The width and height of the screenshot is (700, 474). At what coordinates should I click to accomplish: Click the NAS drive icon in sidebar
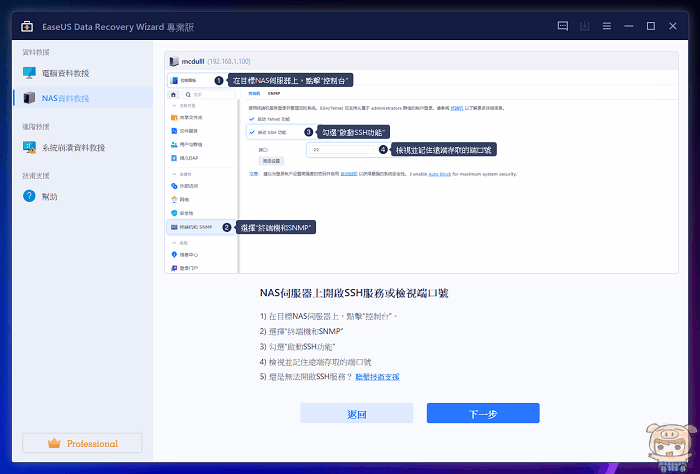click(x=29, y=98)
